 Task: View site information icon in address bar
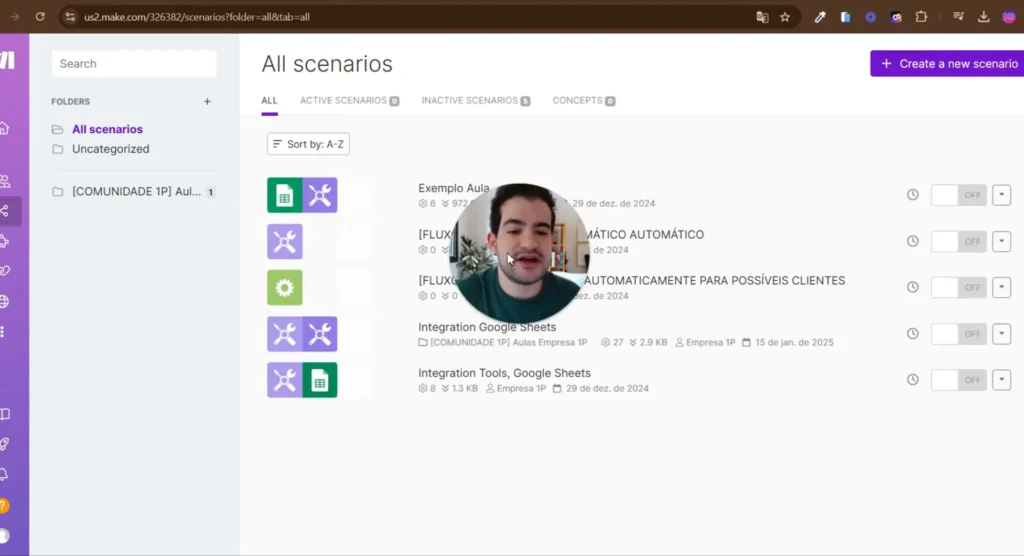(70, 17)
